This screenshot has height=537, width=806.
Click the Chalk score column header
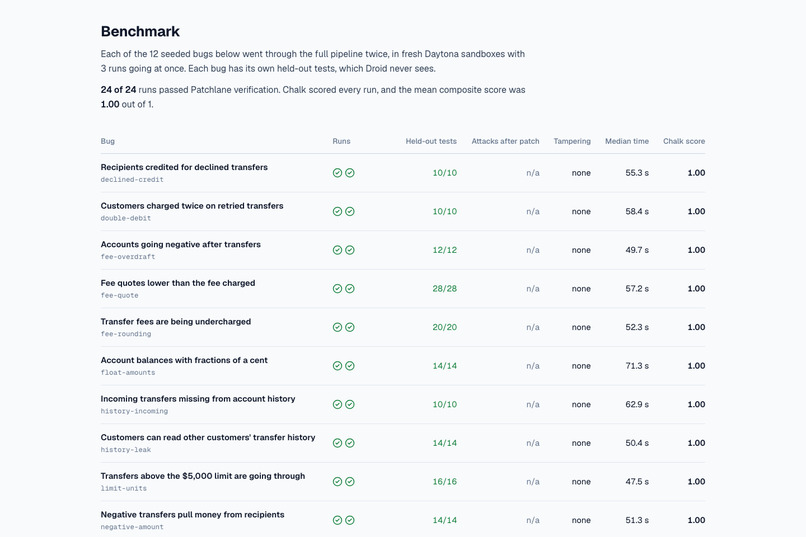(684, 141)
